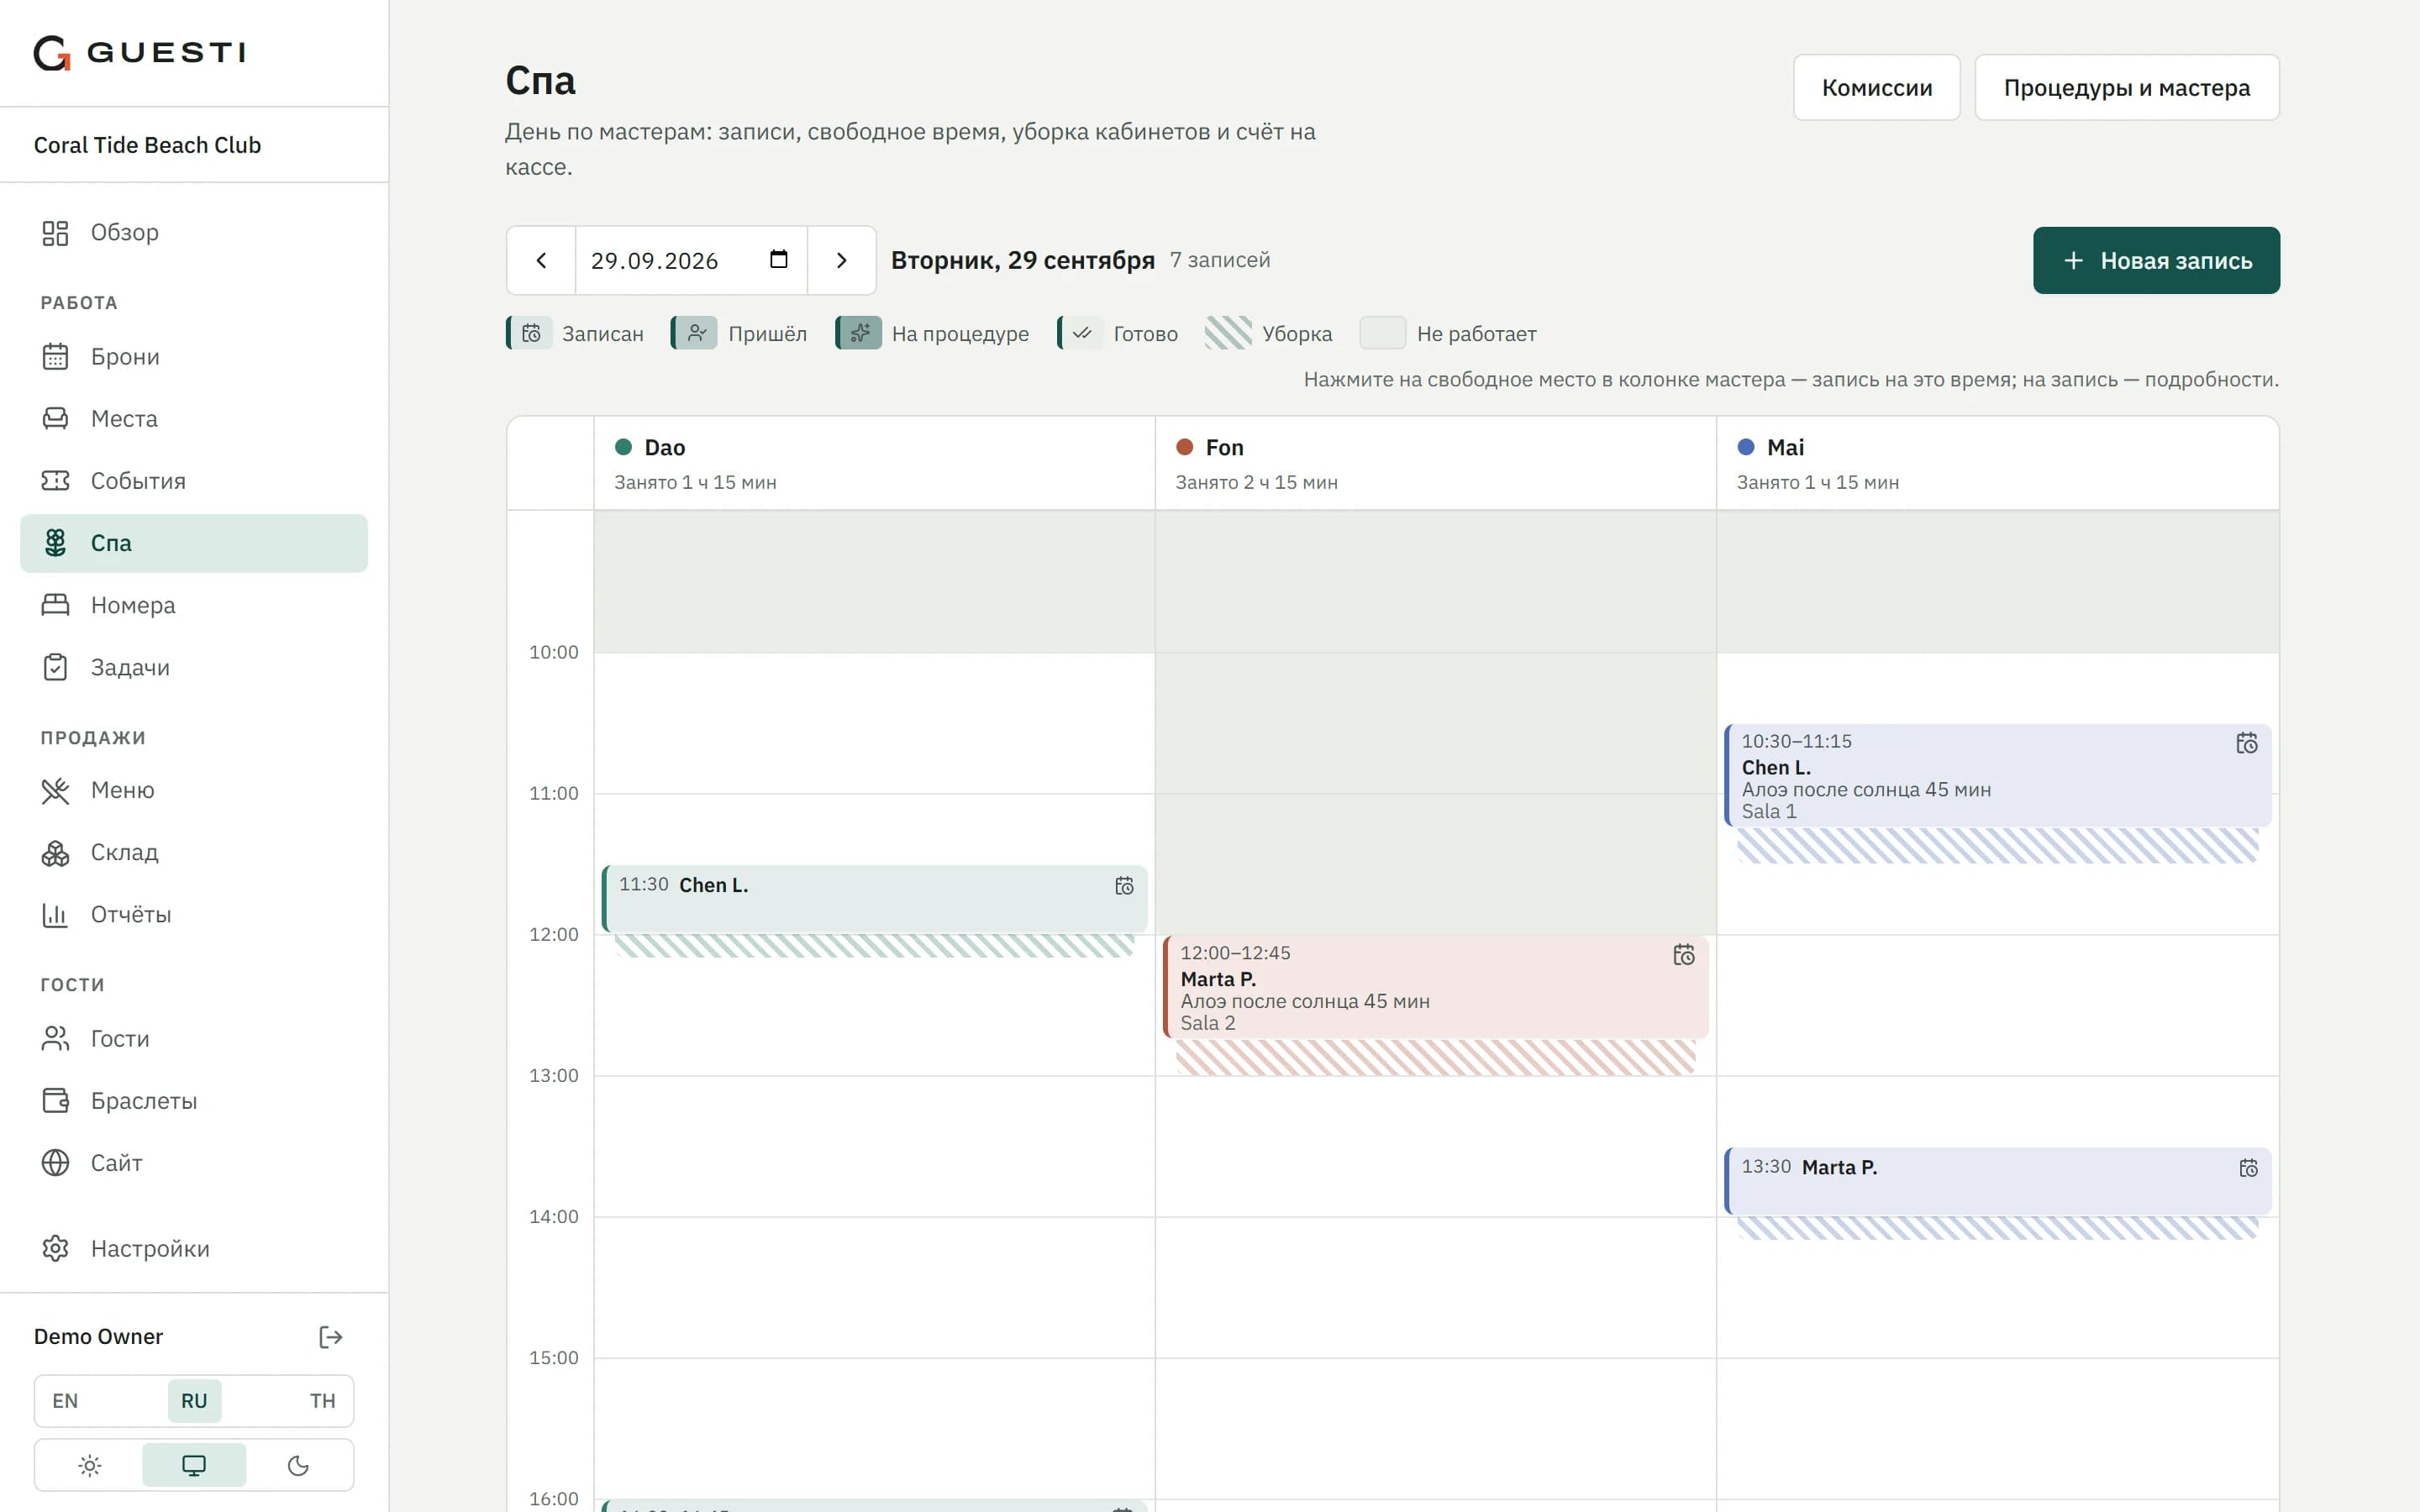Open Гости people icon

[x=55, y=1039]
